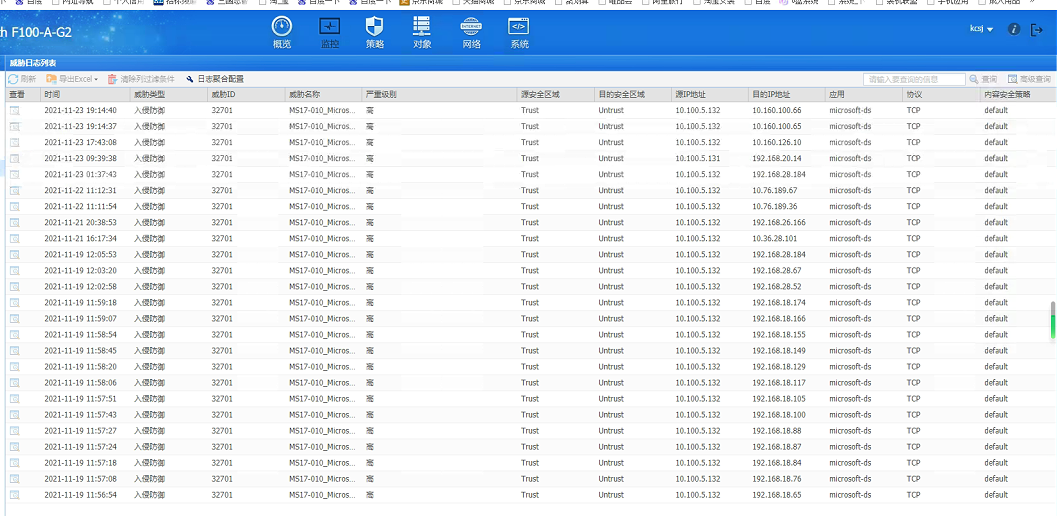Click 刷新 to refresh the log list
The image size is (1057, 516).
22,79
